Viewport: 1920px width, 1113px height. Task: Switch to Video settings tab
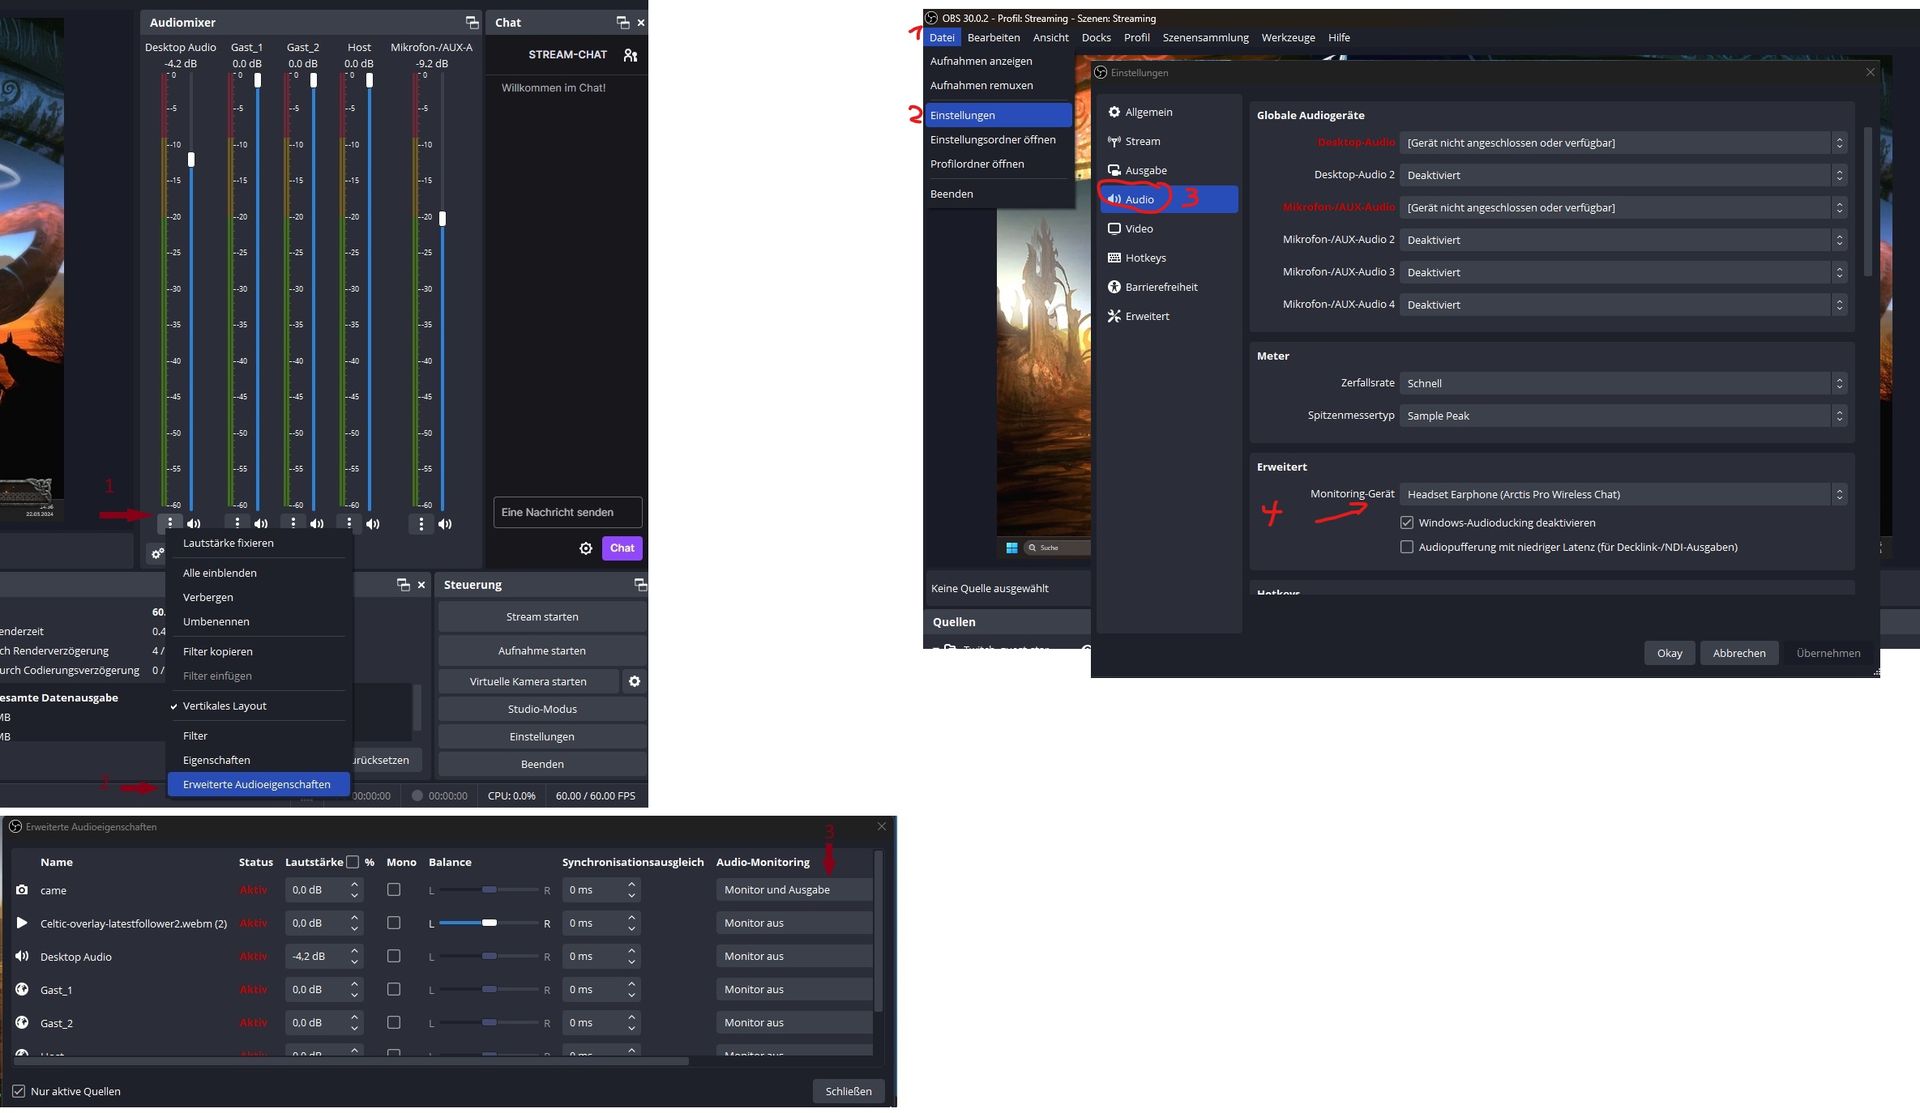pyautogui.click(x=1139, y=229)
